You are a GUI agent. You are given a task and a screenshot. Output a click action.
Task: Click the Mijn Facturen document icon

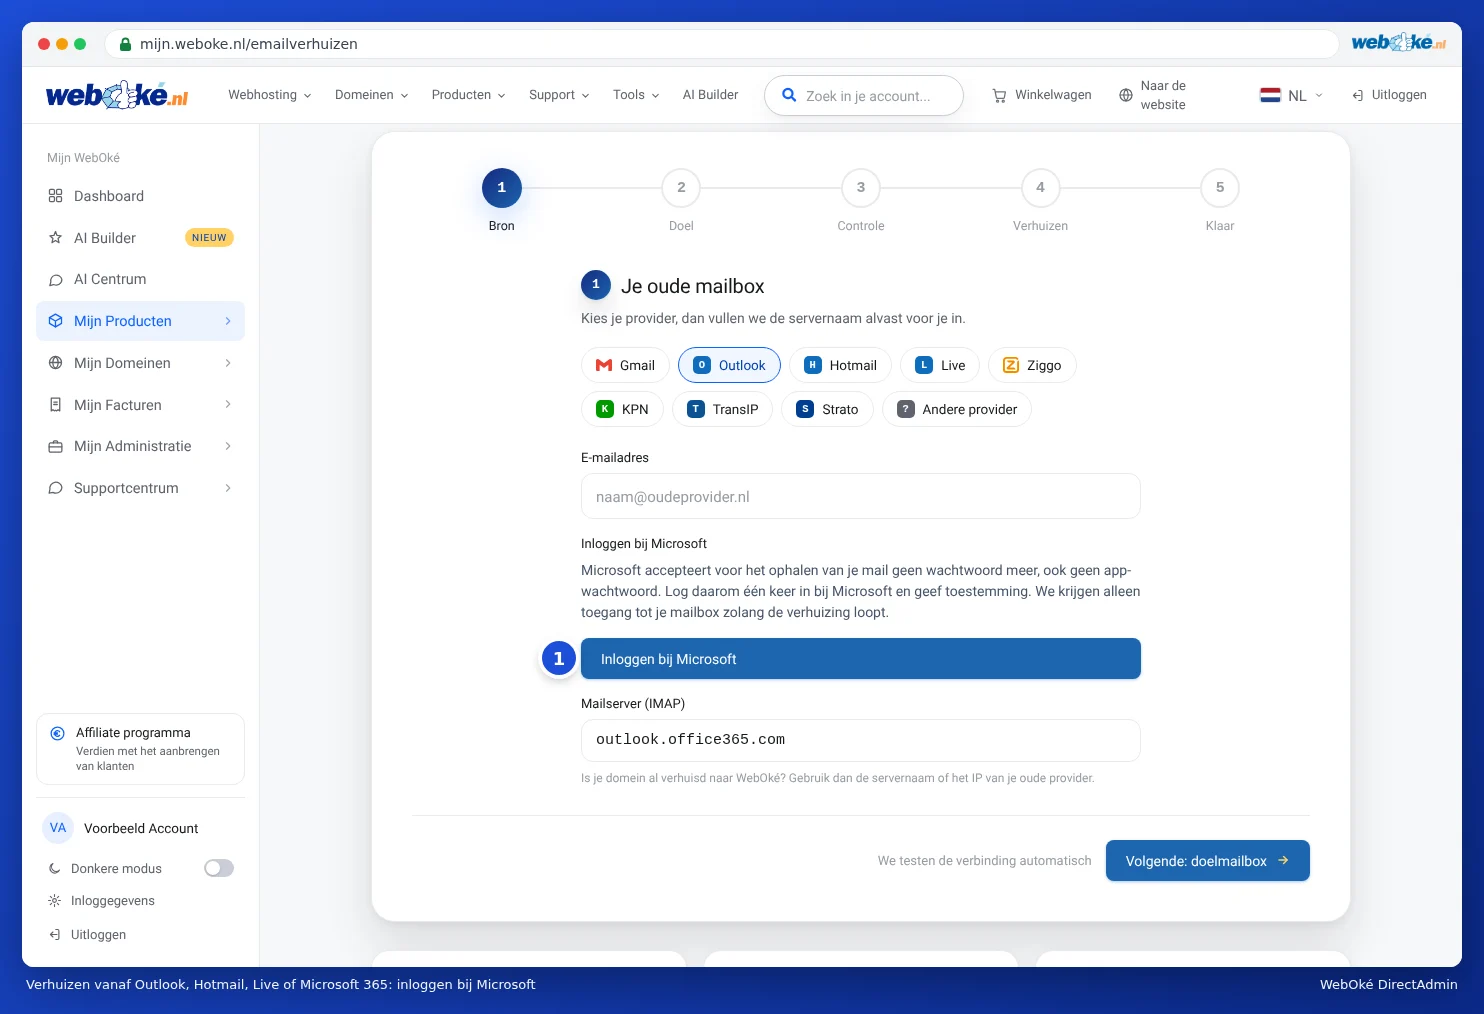pos(56,405)
